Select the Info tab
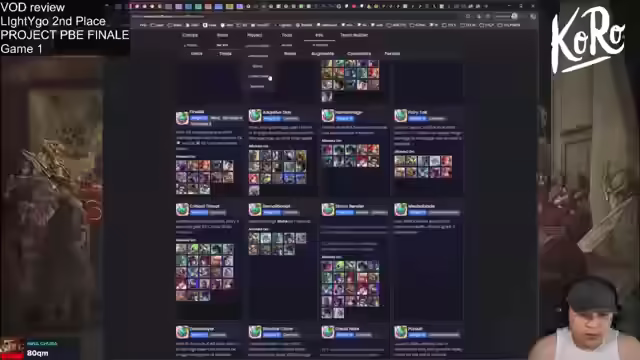Image resolution: width=640 pixels, height=360 pixels. (x=319, y=35)
